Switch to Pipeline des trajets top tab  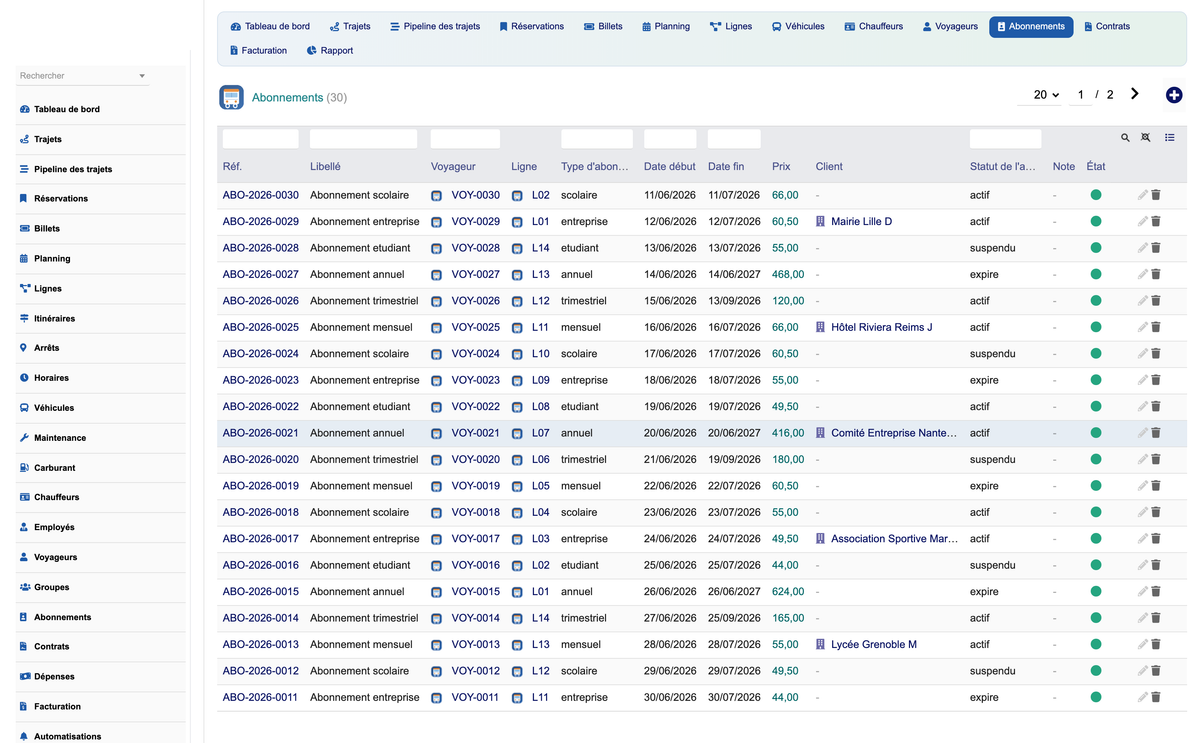(x=435, y=26)
